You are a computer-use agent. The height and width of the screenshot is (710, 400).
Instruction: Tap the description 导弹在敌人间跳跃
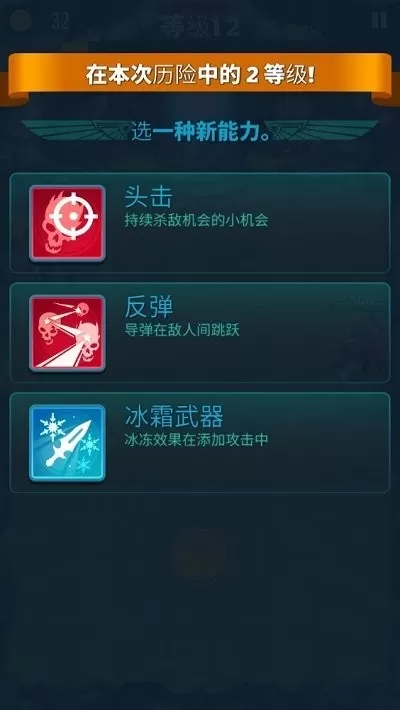point(182,330)
